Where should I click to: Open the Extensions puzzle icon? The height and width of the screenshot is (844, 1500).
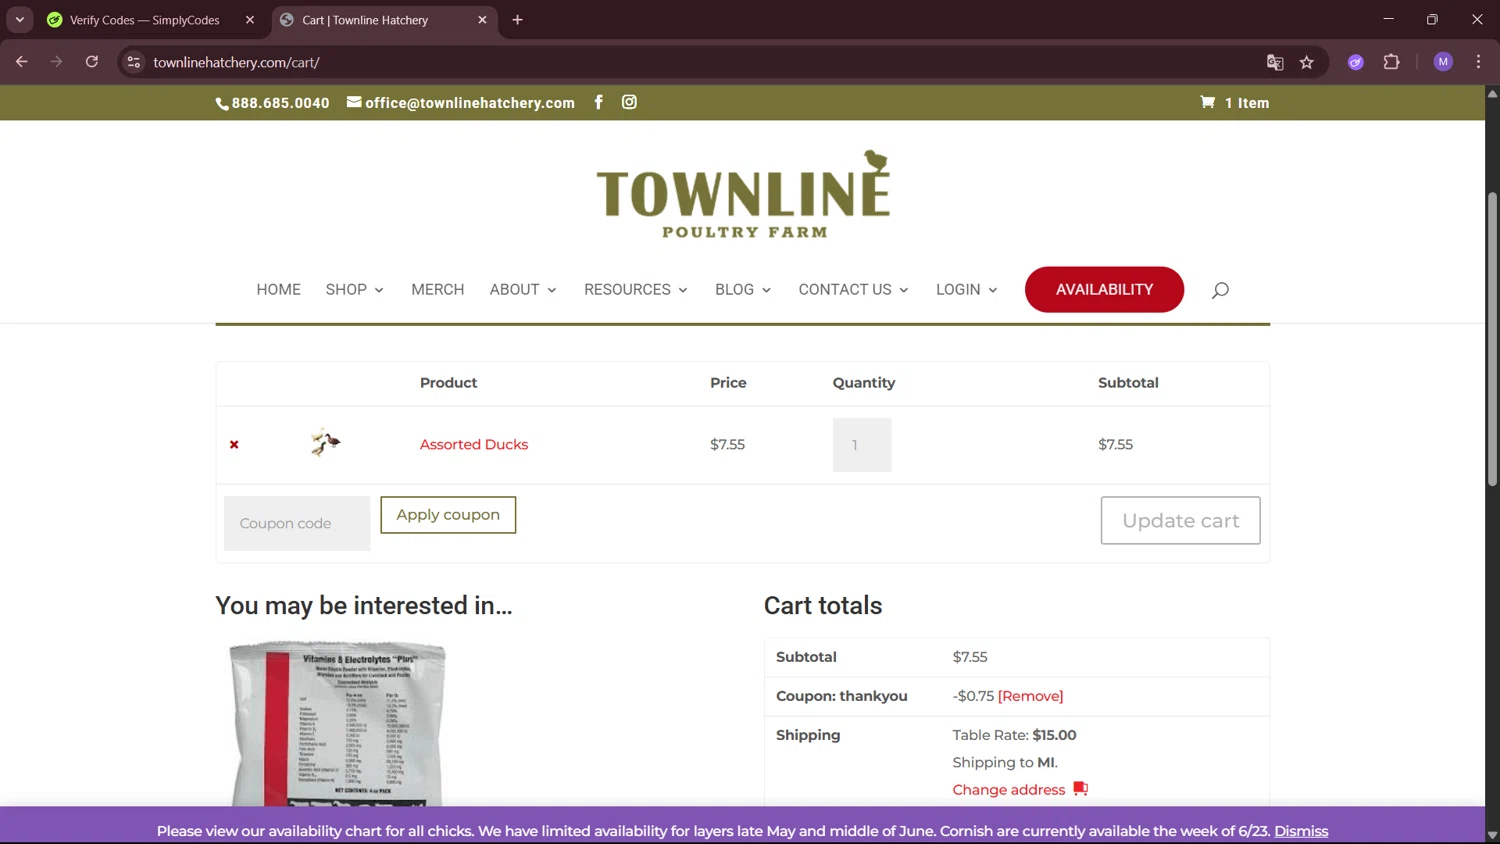click(1391, 62)
